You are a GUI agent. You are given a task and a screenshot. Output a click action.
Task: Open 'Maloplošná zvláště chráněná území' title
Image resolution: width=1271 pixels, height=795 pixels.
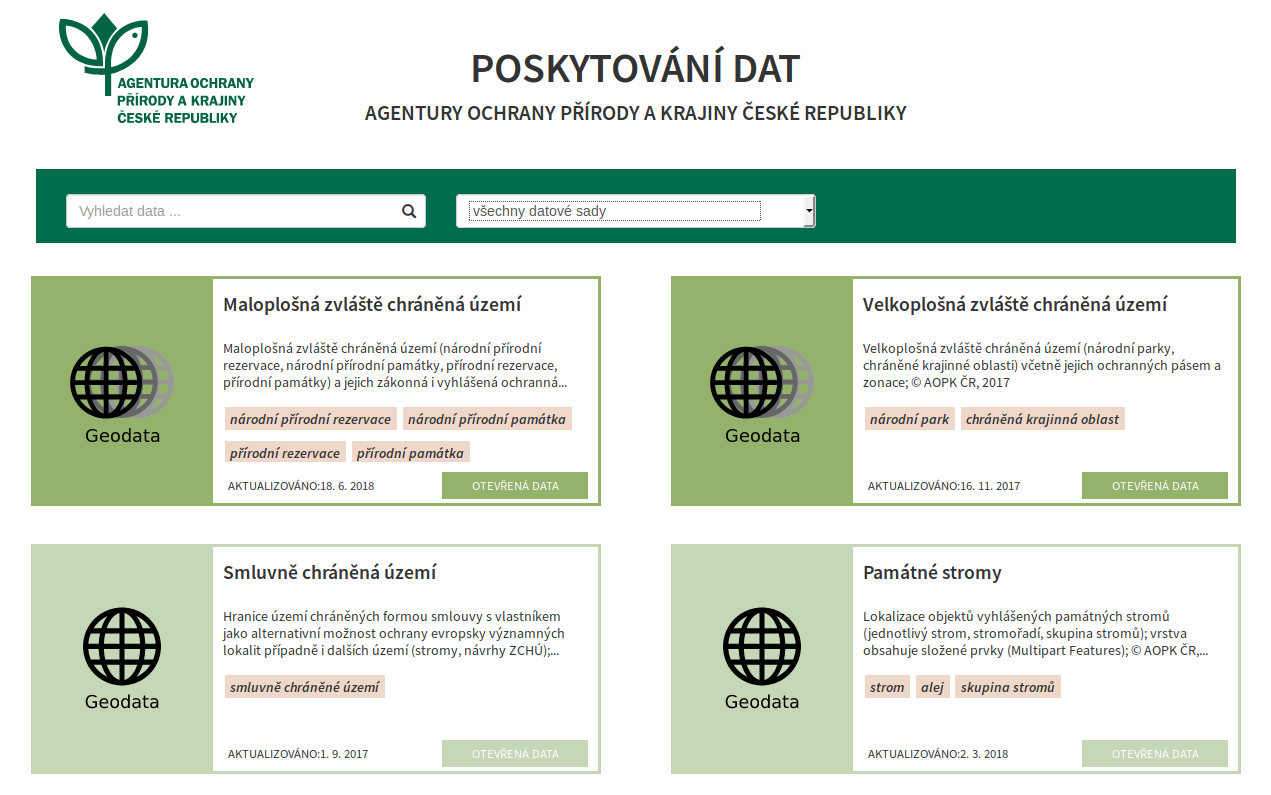[372, 305]
